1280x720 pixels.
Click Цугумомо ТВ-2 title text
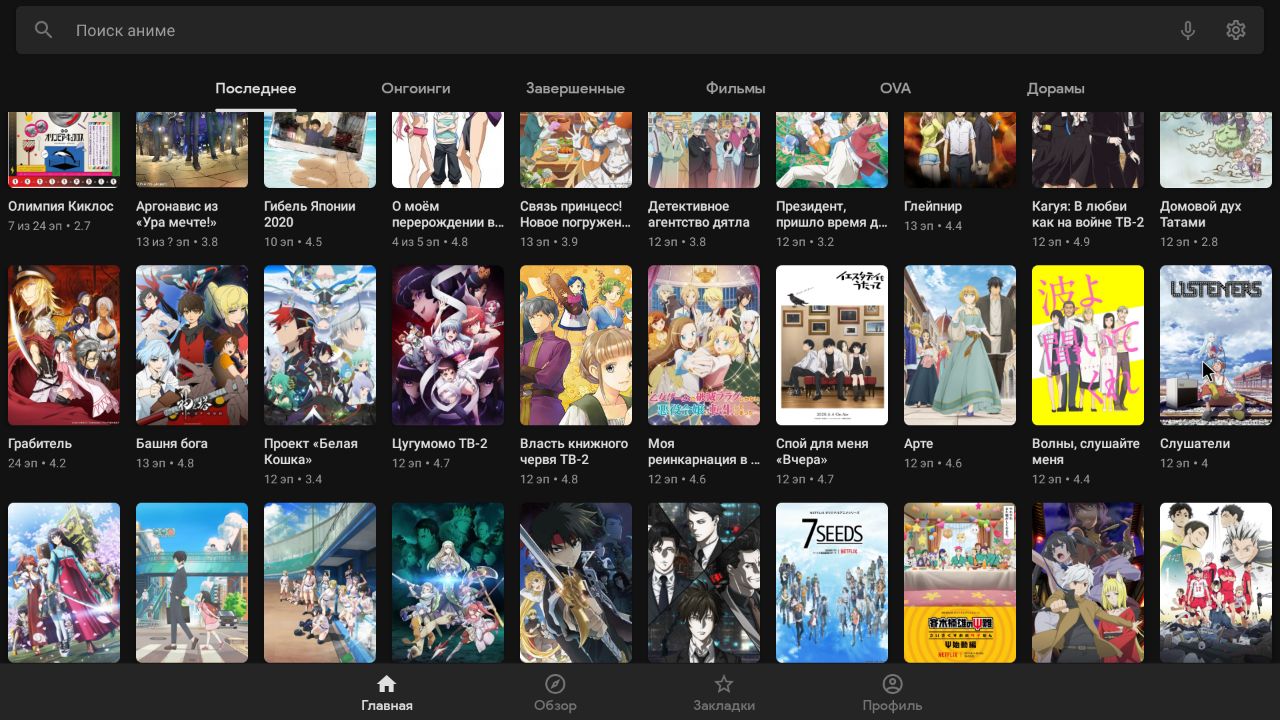pos(440,443)
